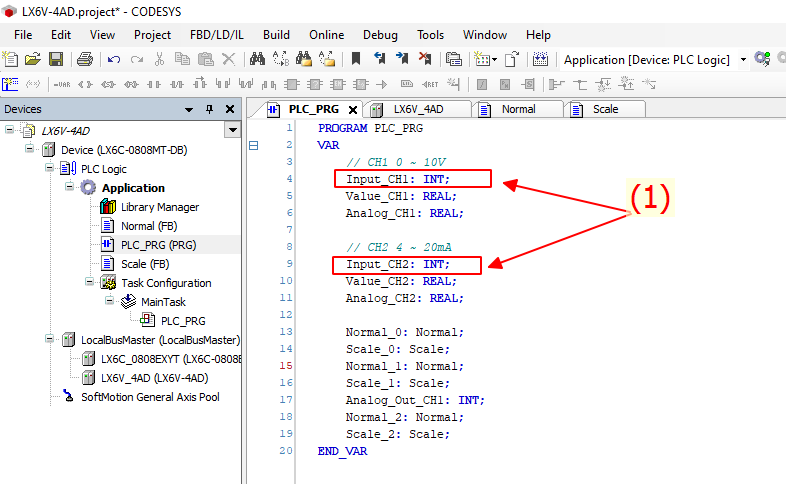
Task: Select Library Manager in device tree
Action: pos(159,207)
